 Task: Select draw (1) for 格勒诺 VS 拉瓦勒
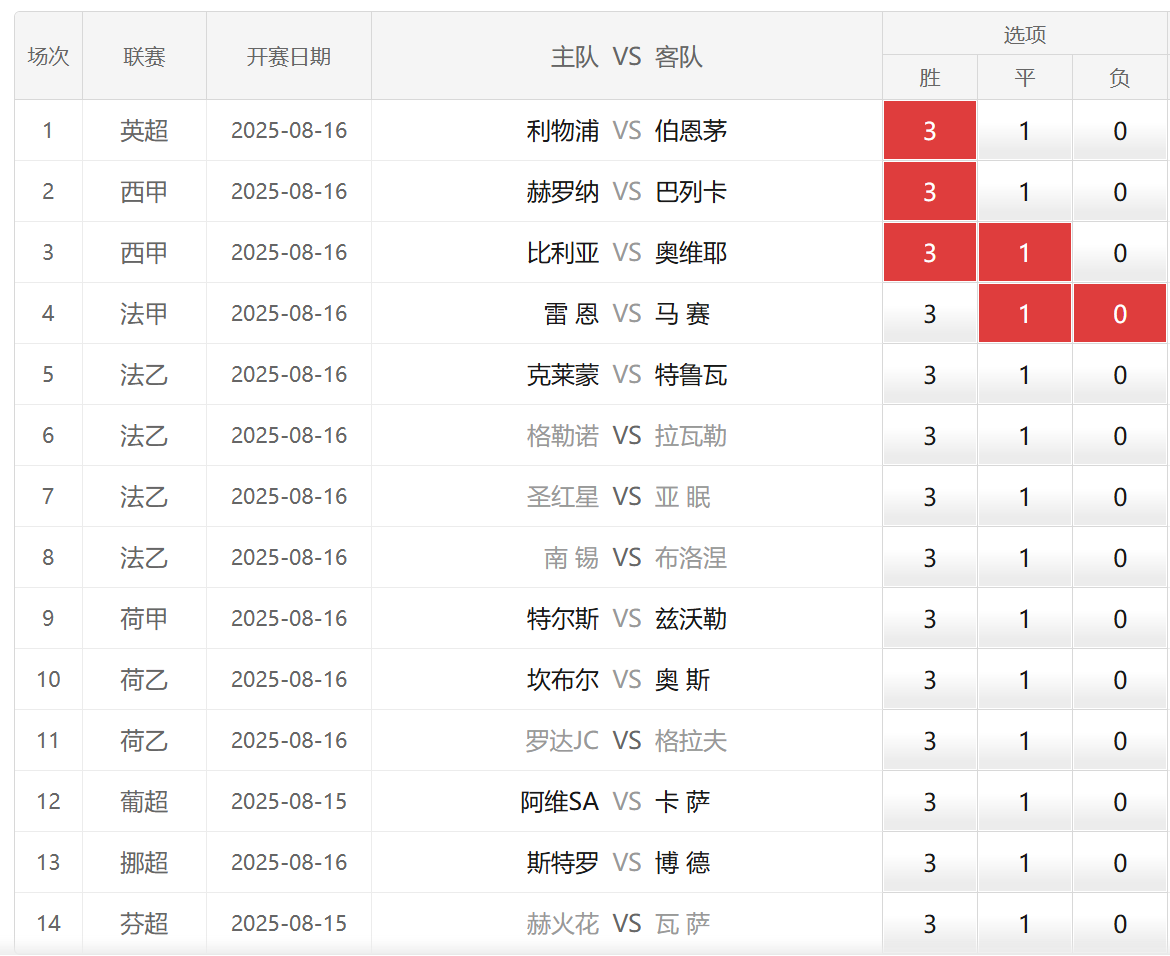coord(1024,436)
